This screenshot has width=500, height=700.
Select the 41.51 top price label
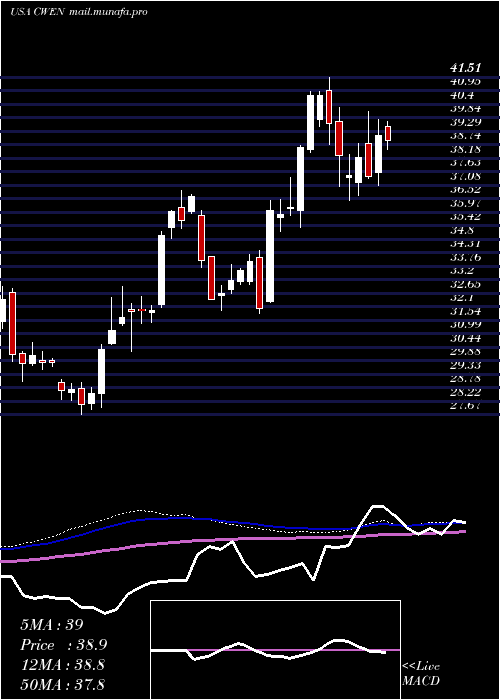[466, 68]
